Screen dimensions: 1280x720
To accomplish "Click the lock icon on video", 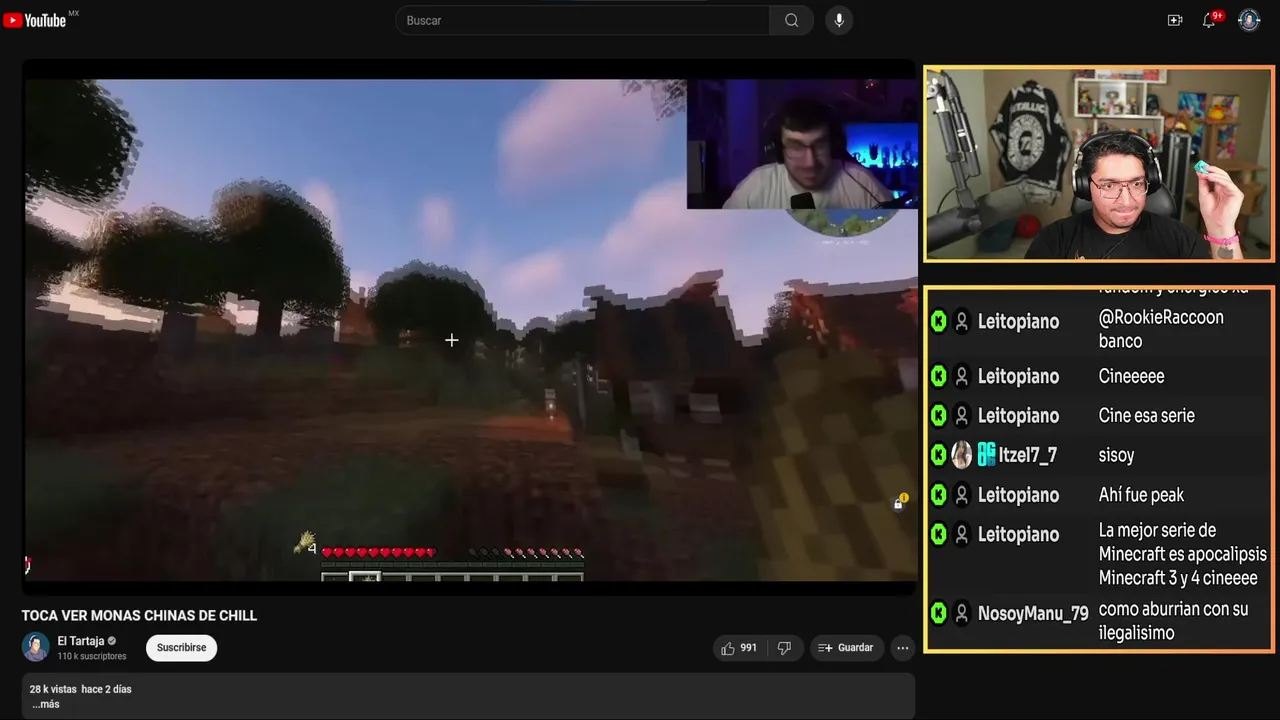I will click(x=899, y=503).
